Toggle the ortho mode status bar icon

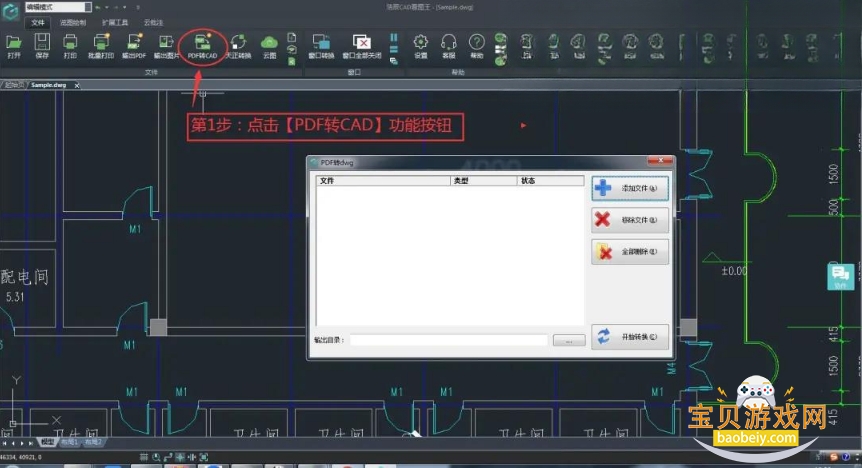pyautogui.click(x=168, y=457)
